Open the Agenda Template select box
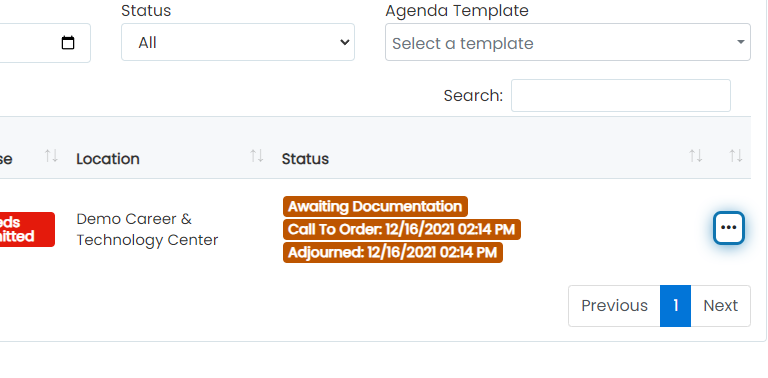This screenshot has height=378, width=768. coord(568,42)
